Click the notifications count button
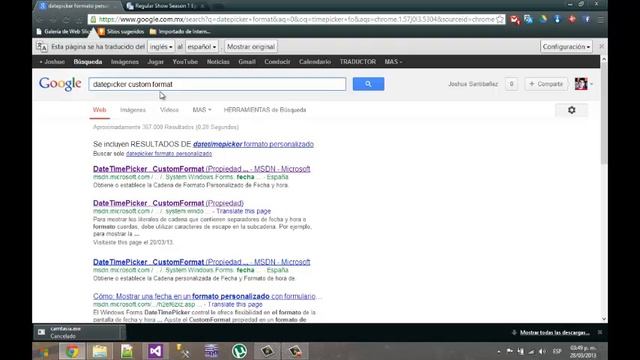This screenshot has height=360, width=640. coord(511,84)
